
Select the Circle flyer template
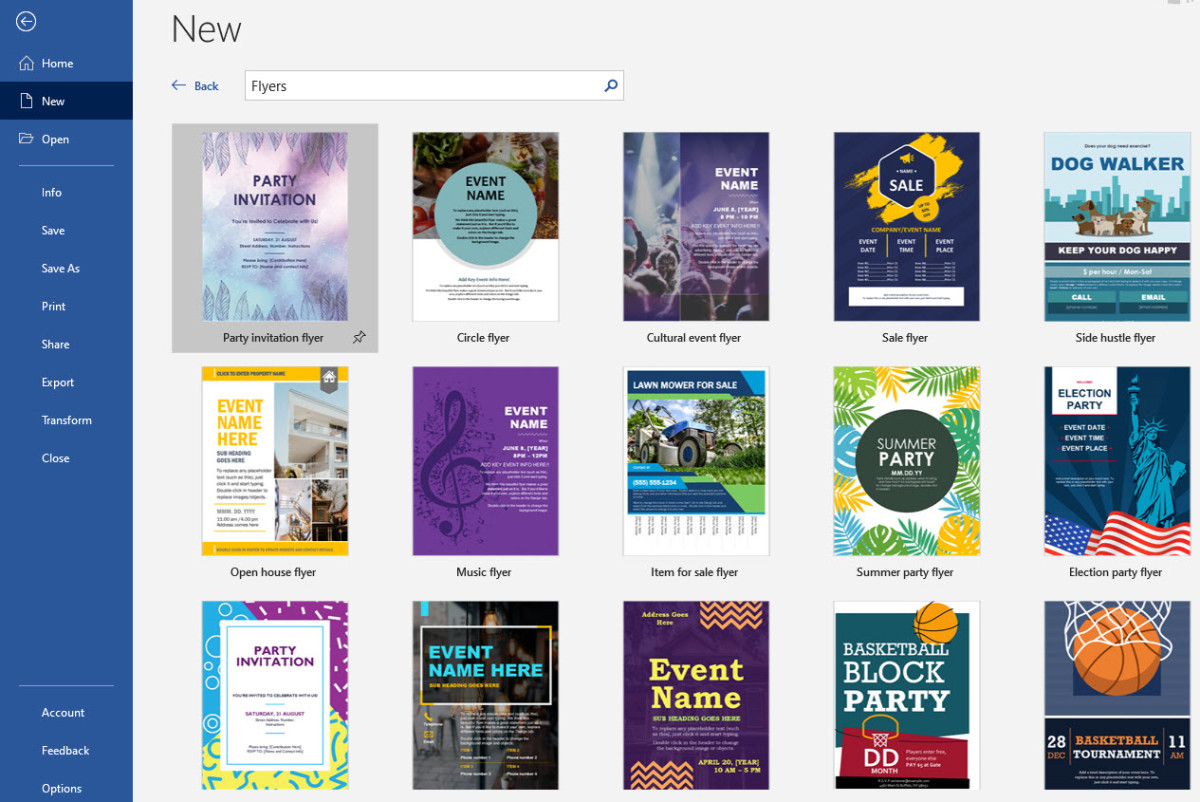pyautogui.click(x=485, y=227)
